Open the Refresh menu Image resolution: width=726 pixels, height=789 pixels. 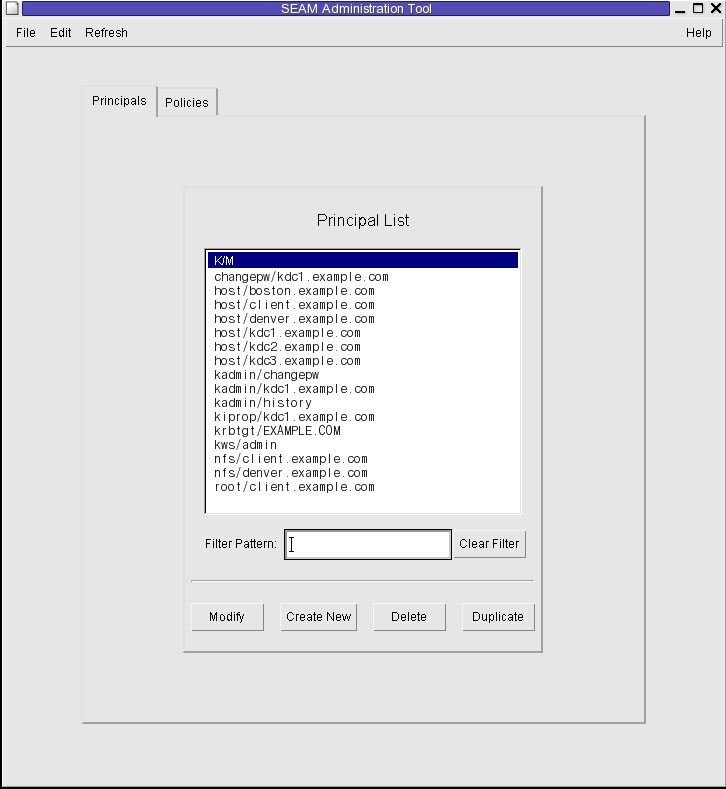coord(106,33)
